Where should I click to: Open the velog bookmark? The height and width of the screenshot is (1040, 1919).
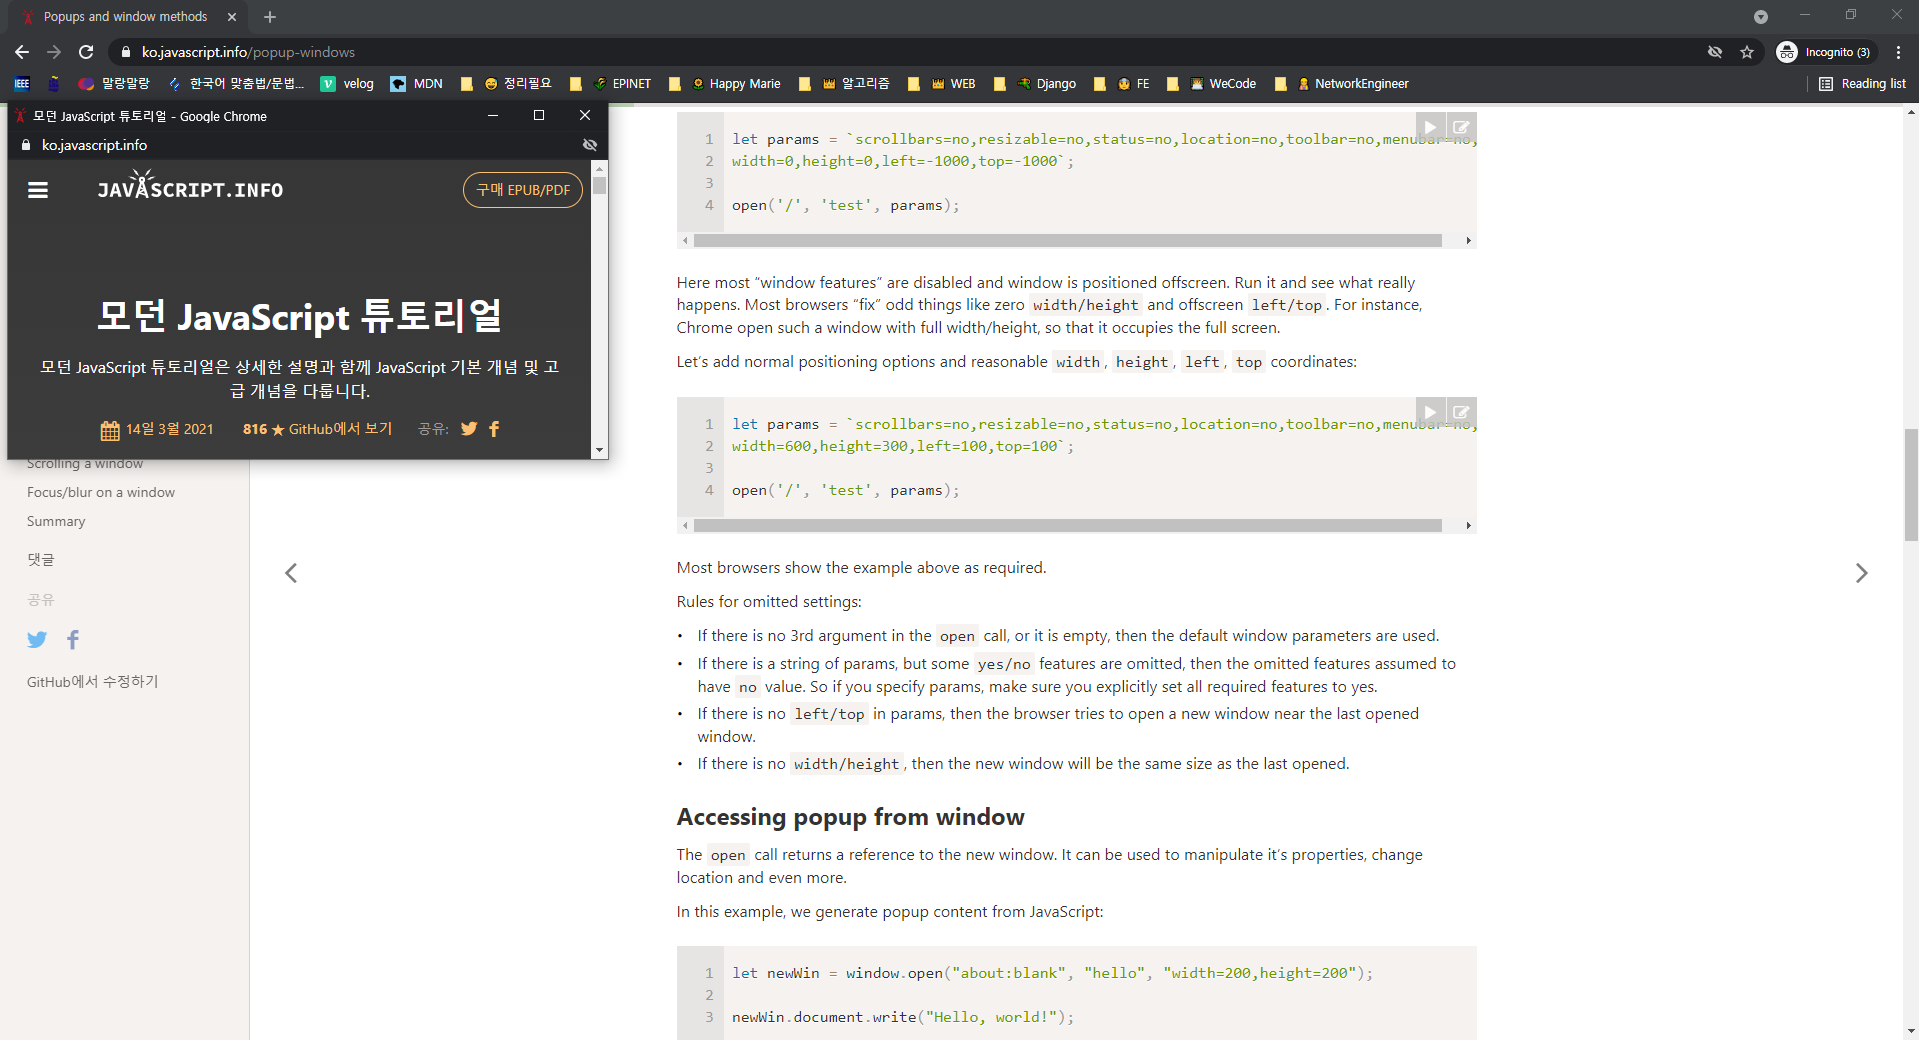tap(346, 84)
